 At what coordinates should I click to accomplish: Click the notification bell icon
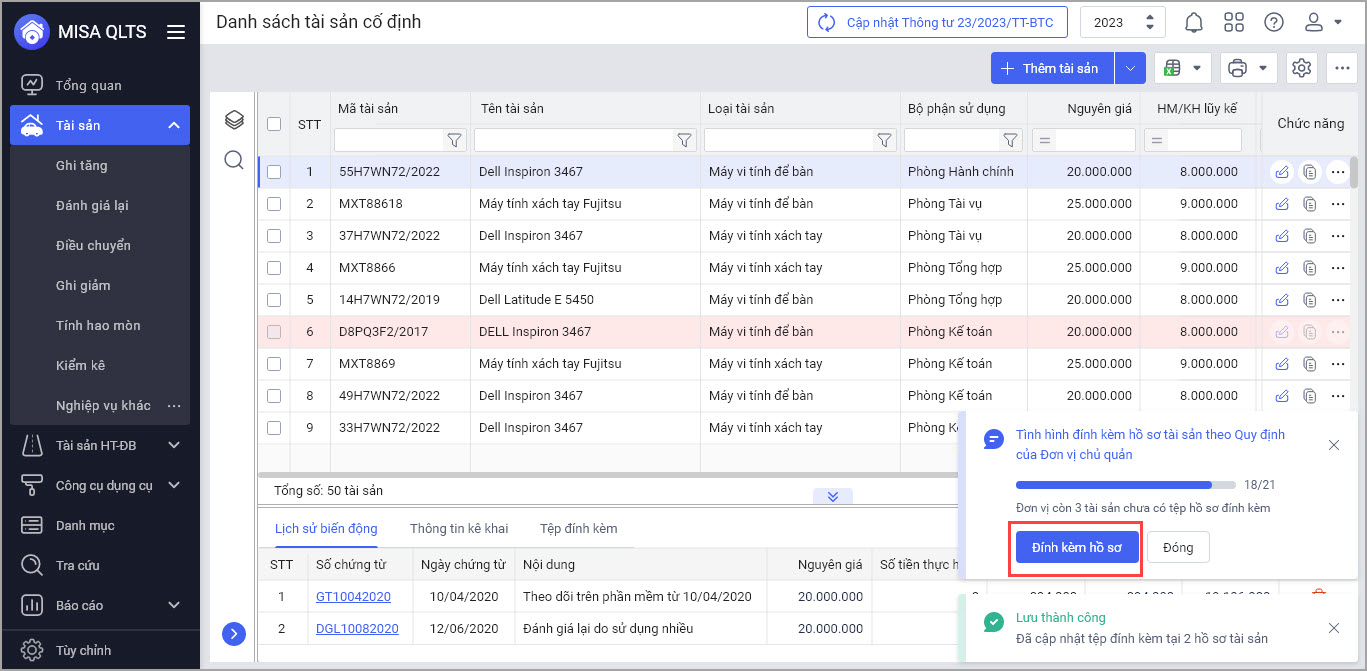tap(1194, 22)
